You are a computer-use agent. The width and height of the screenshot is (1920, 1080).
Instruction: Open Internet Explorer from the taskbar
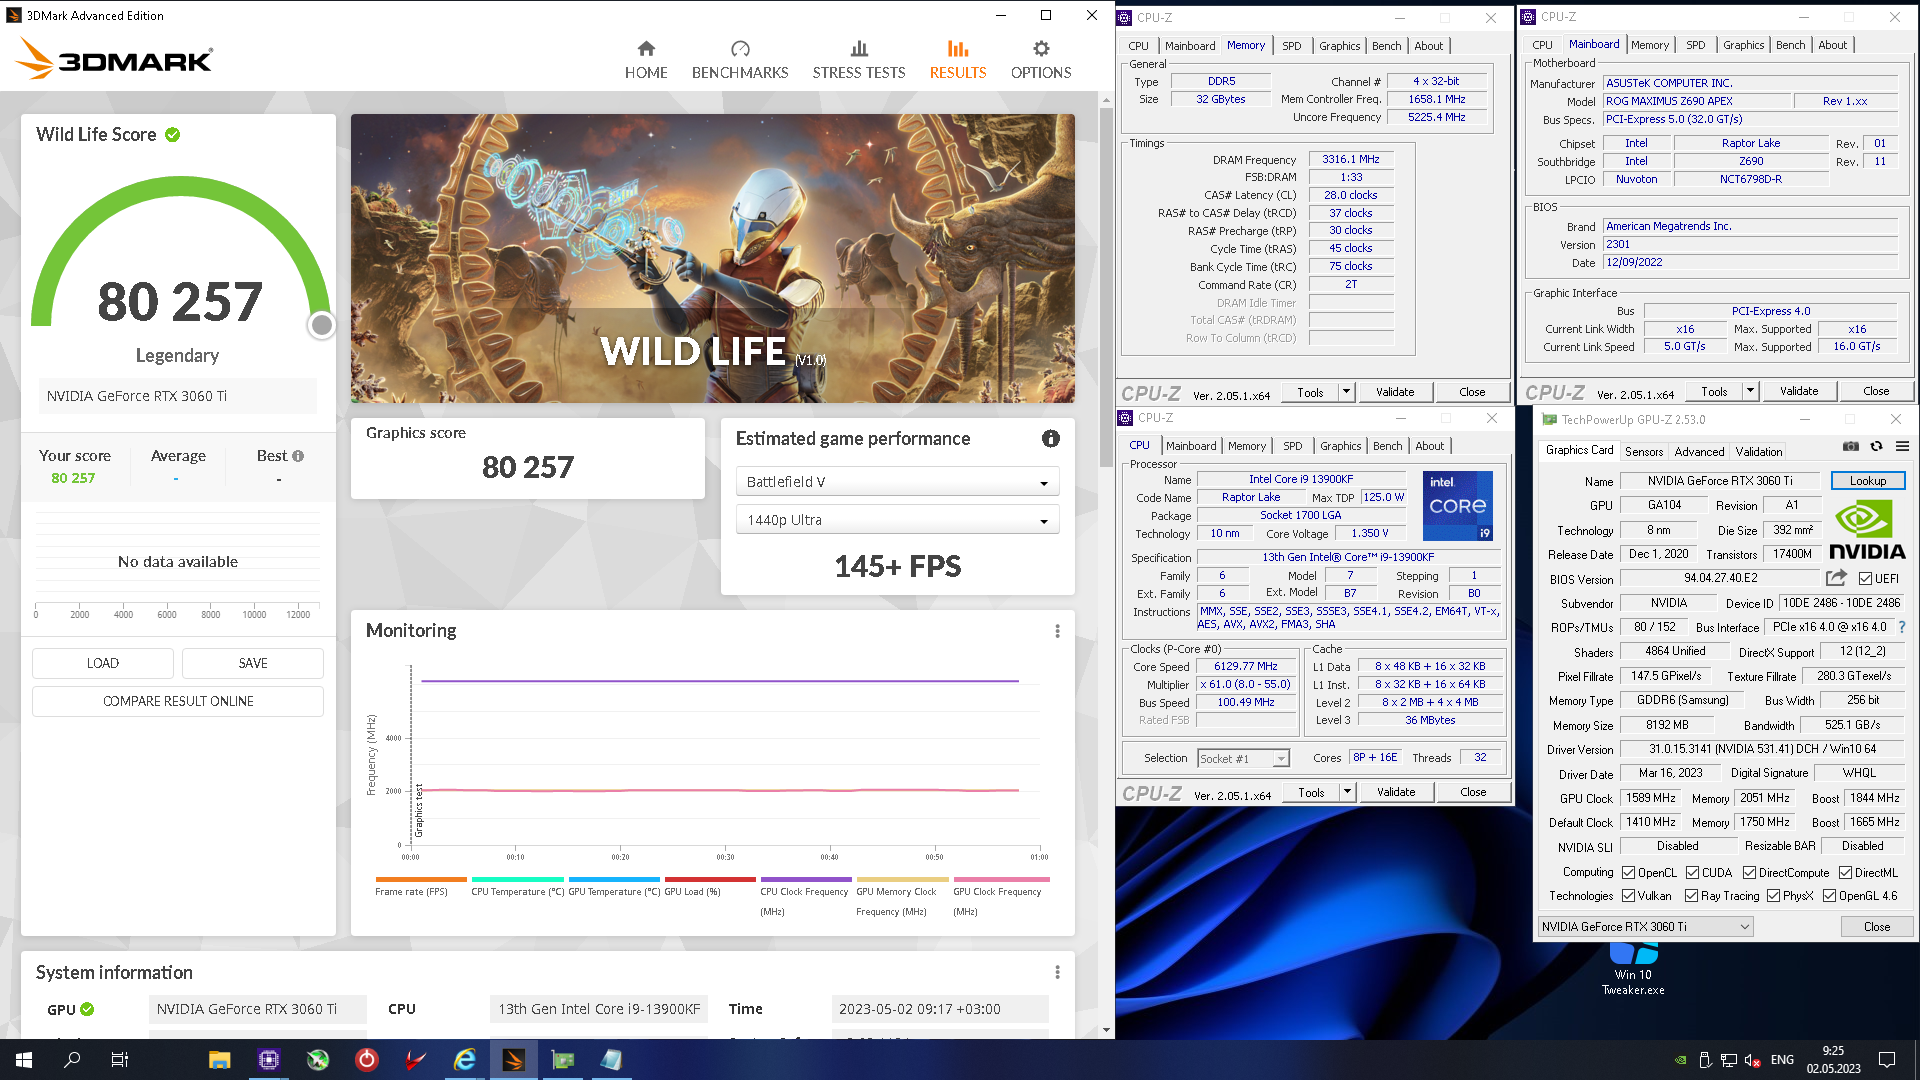click(465, 1060)
